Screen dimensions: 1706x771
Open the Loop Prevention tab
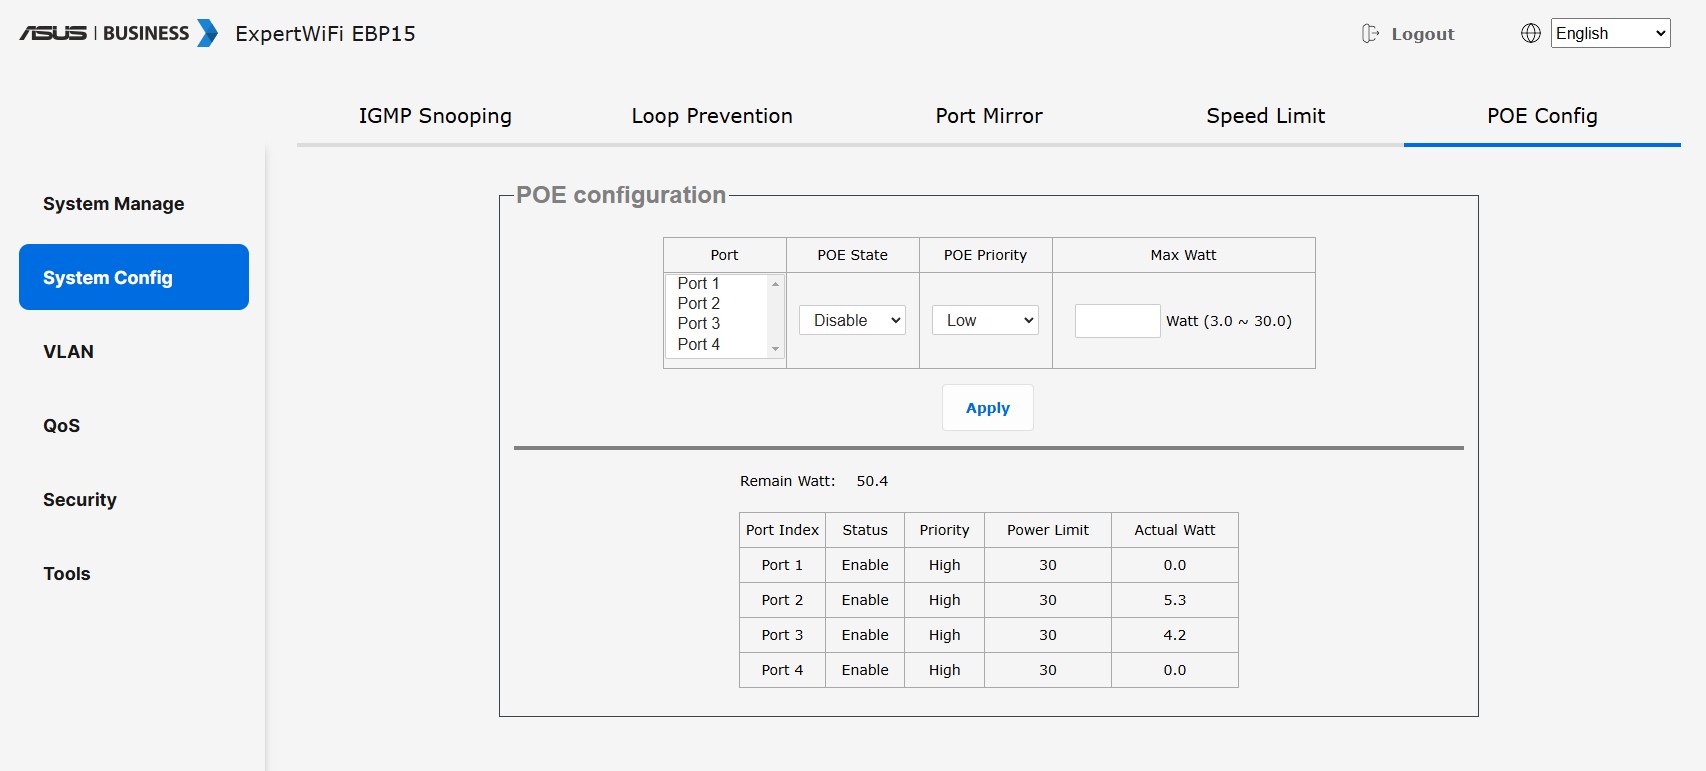click(x=712, y=116)
